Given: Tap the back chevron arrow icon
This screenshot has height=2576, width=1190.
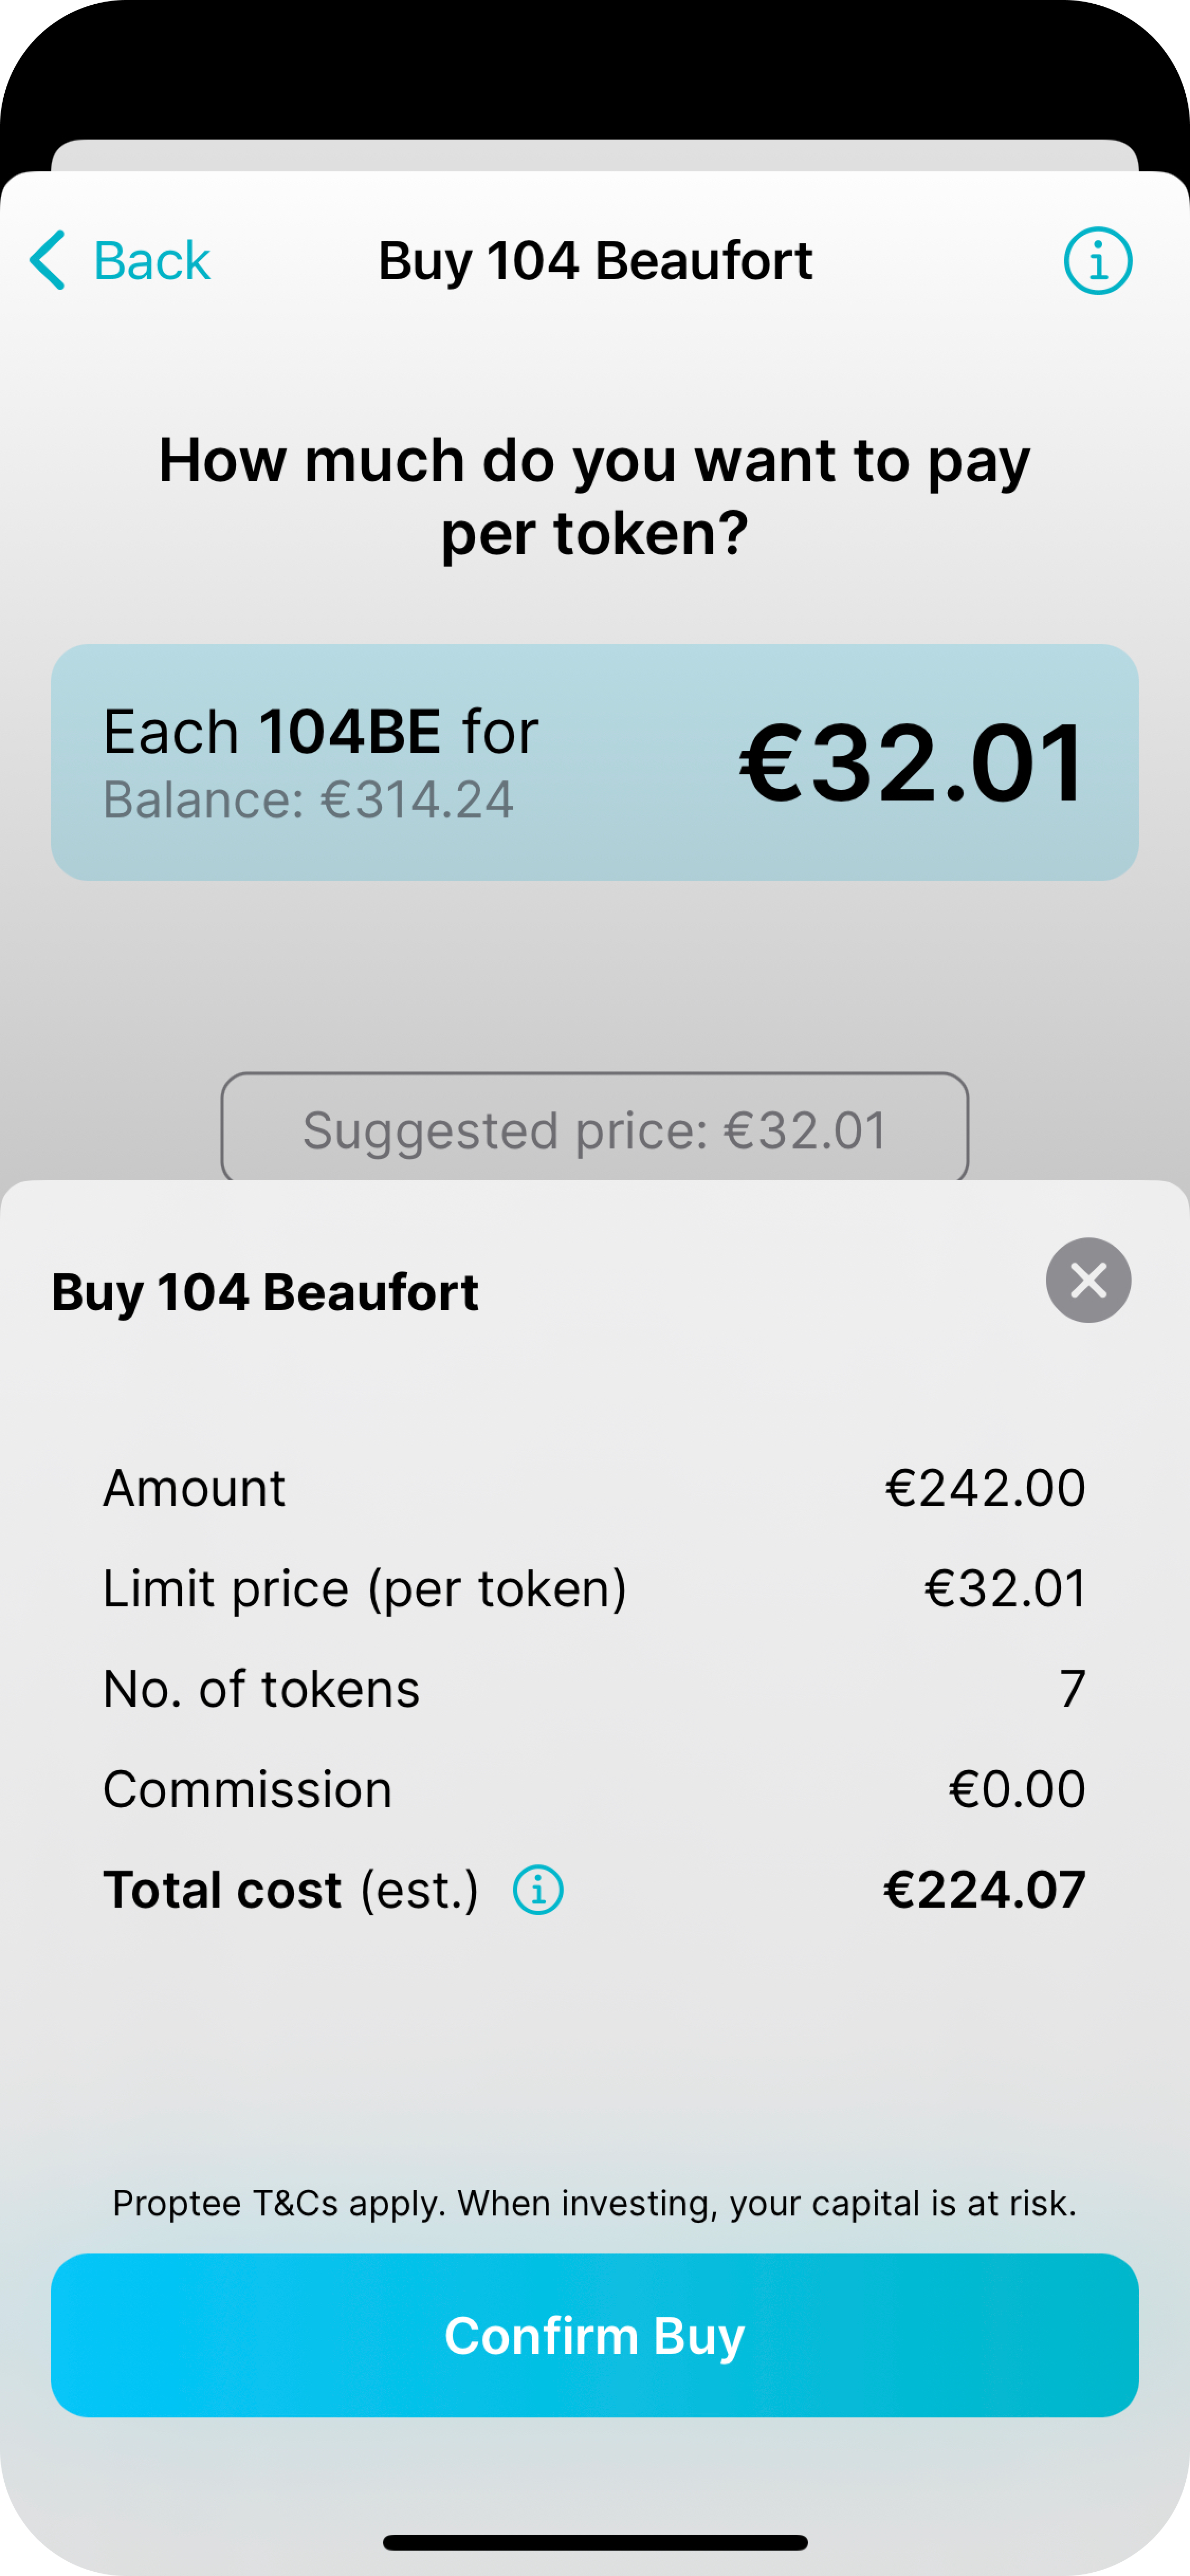Looking at the screenshot, I should (x=48, y=260).
